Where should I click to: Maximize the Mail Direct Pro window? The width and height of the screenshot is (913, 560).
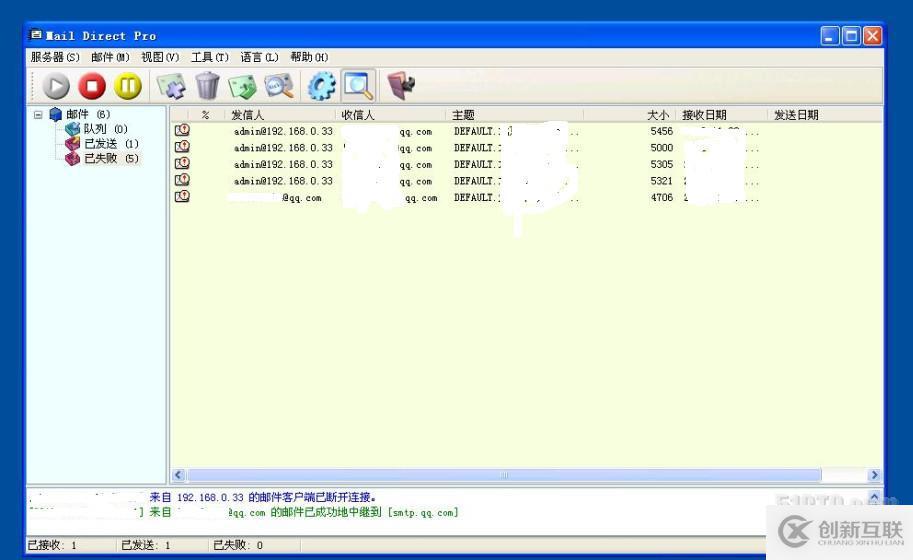(x=851, y=36)
